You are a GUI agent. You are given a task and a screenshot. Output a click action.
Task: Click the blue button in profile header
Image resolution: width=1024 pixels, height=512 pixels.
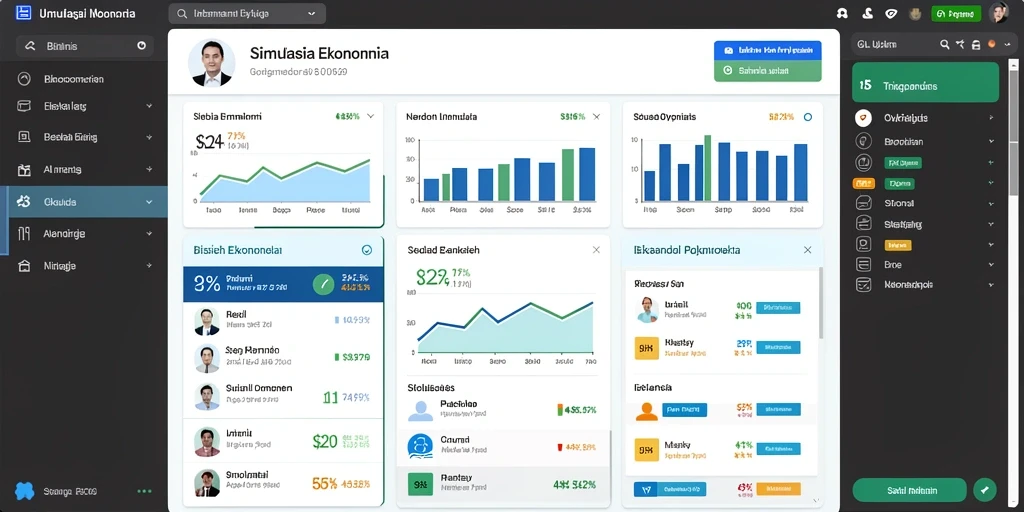click(x=767, y=50)
